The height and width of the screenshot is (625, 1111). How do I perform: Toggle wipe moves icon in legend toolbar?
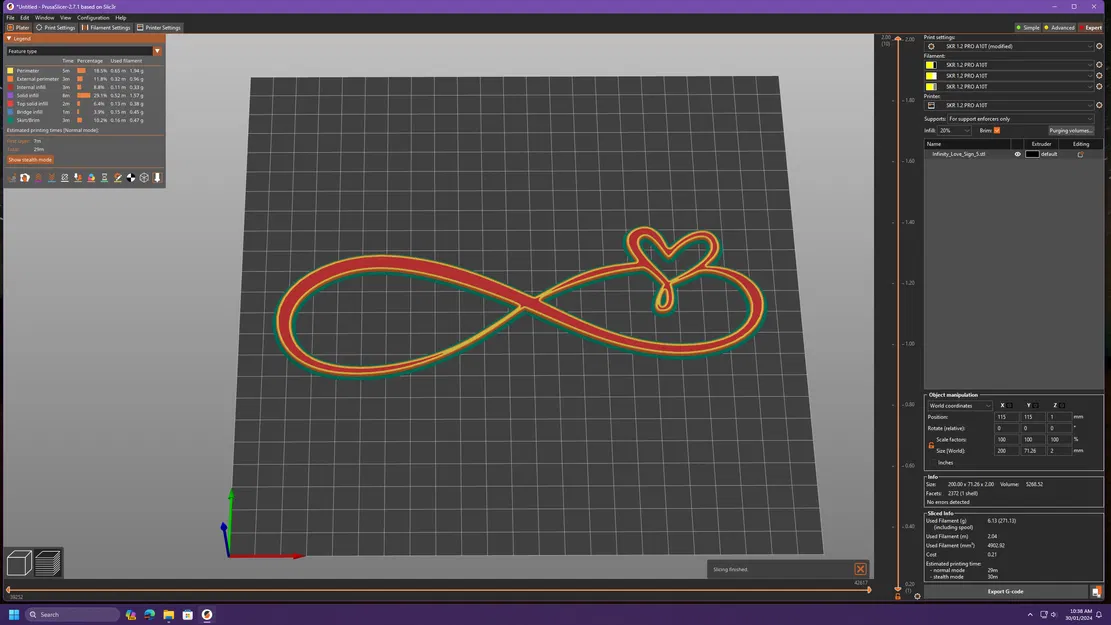pyautogui.click(x=25, y=178)
